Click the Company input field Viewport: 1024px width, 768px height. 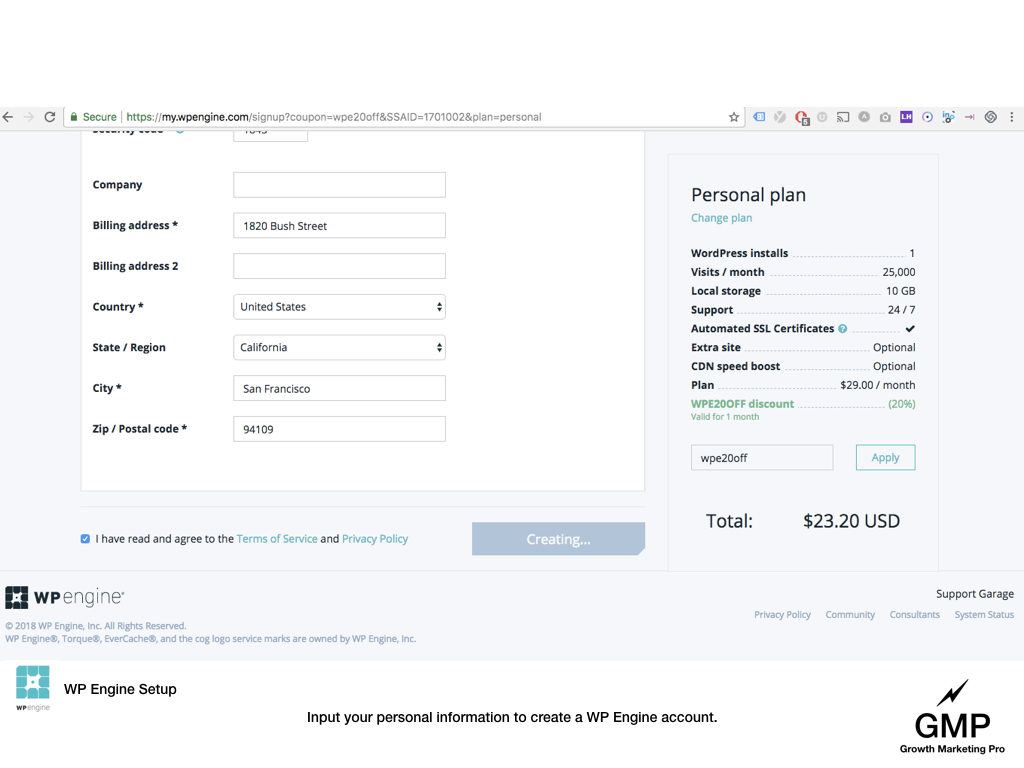click(x=340, y=185)
